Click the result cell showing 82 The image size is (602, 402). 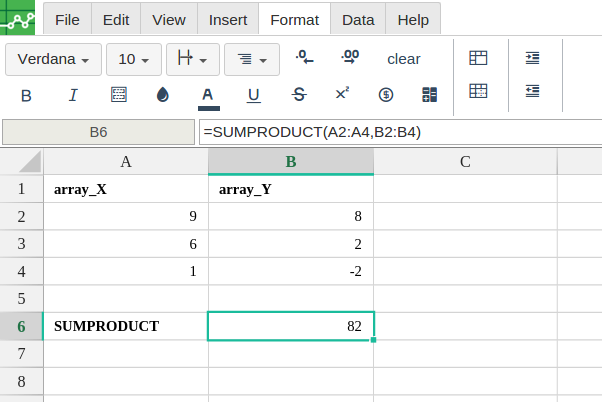pos(291,326)
